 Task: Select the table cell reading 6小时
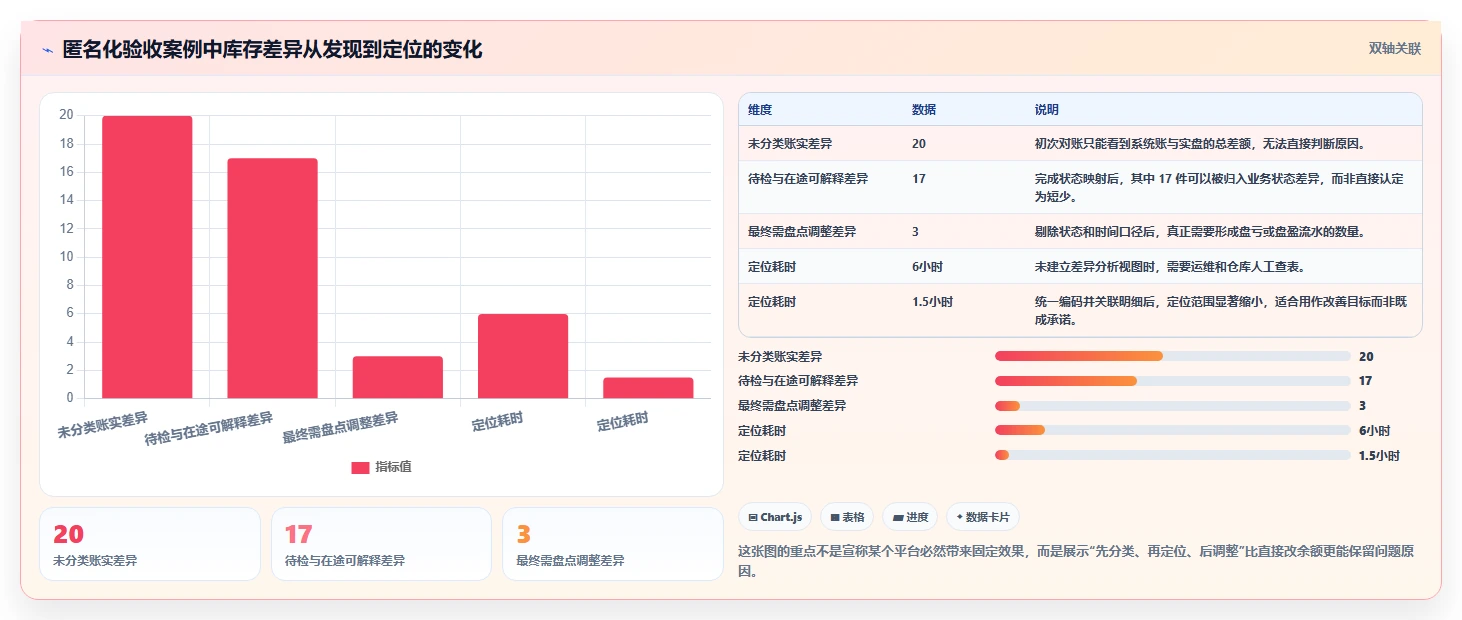(x=927, y=267)
